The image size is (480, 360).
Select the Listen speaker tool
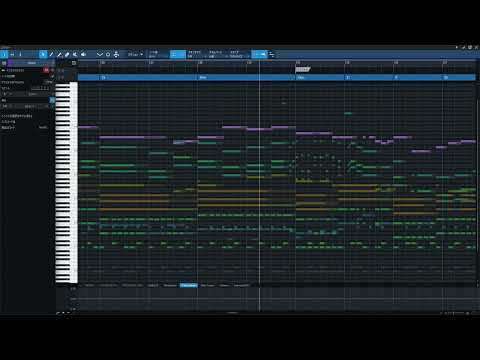pos(83,54)
